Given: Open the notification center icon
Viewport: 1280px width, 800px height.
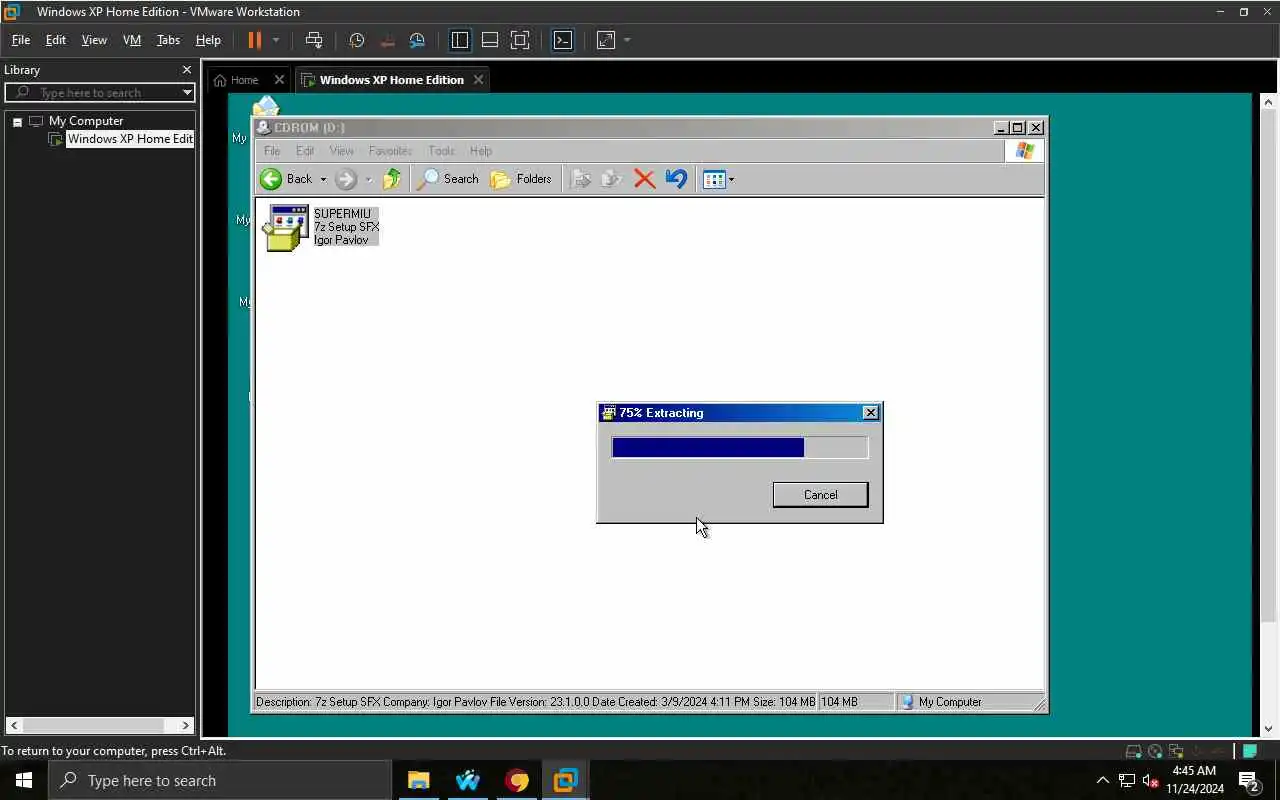Looking at the screenshot, I should pyautogui.click(x=1249, y=781).
